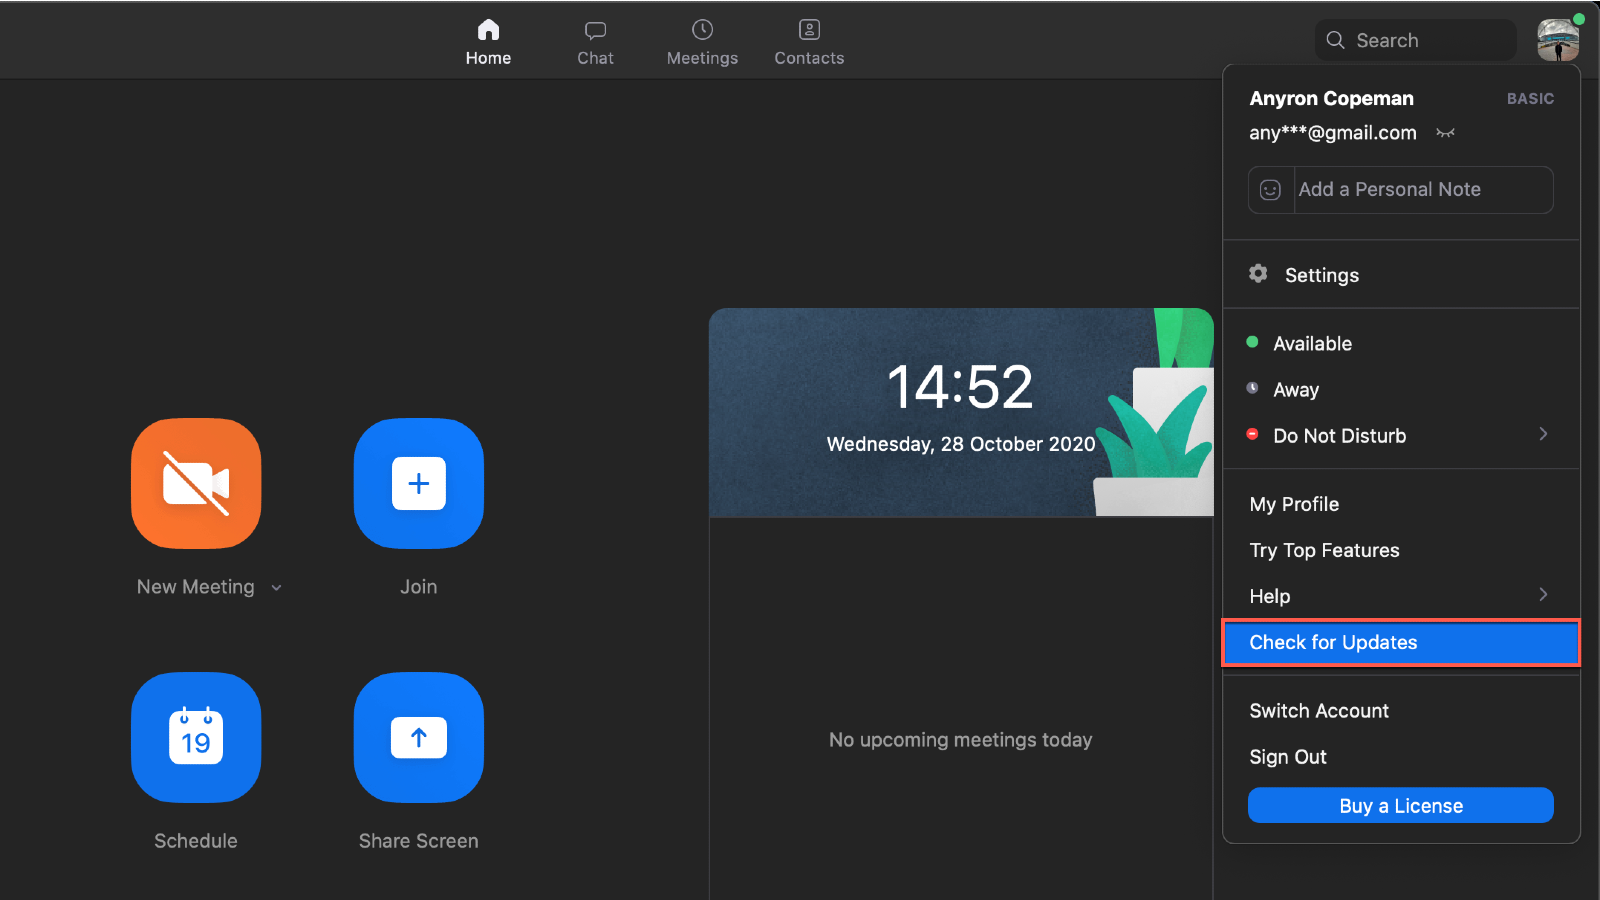Click the orange New Meeting camera icon
Screen dimensions: 1600x900
tap(196, 483)
